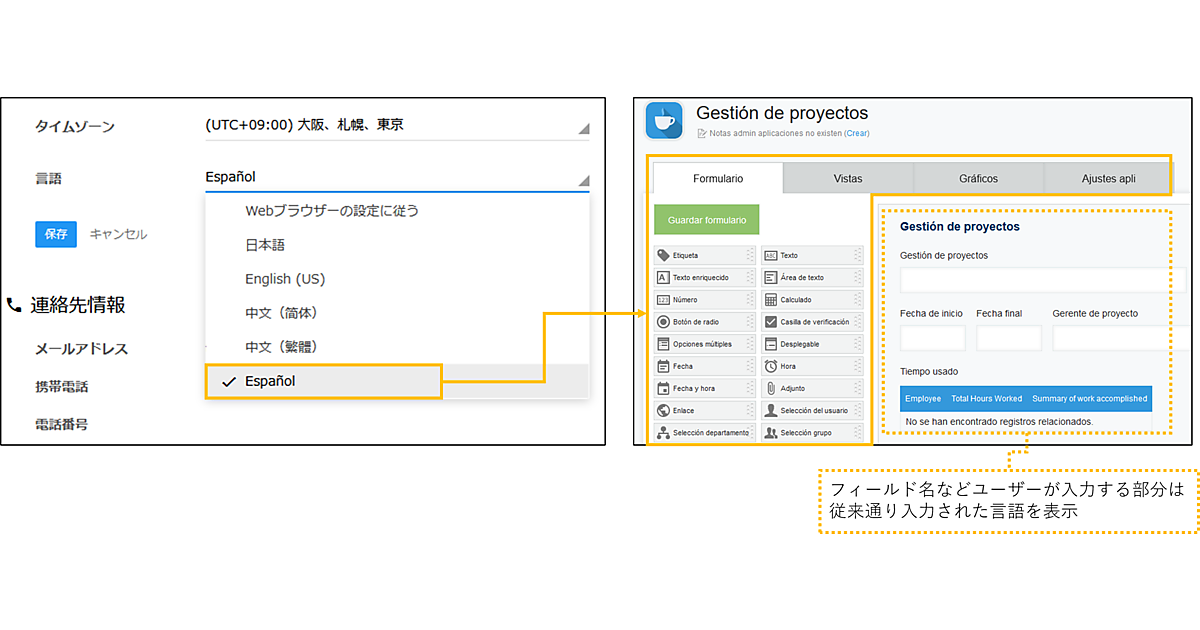Click the Calculado calculator icon
Screen dimensions: 1200x630
[771, 299]
